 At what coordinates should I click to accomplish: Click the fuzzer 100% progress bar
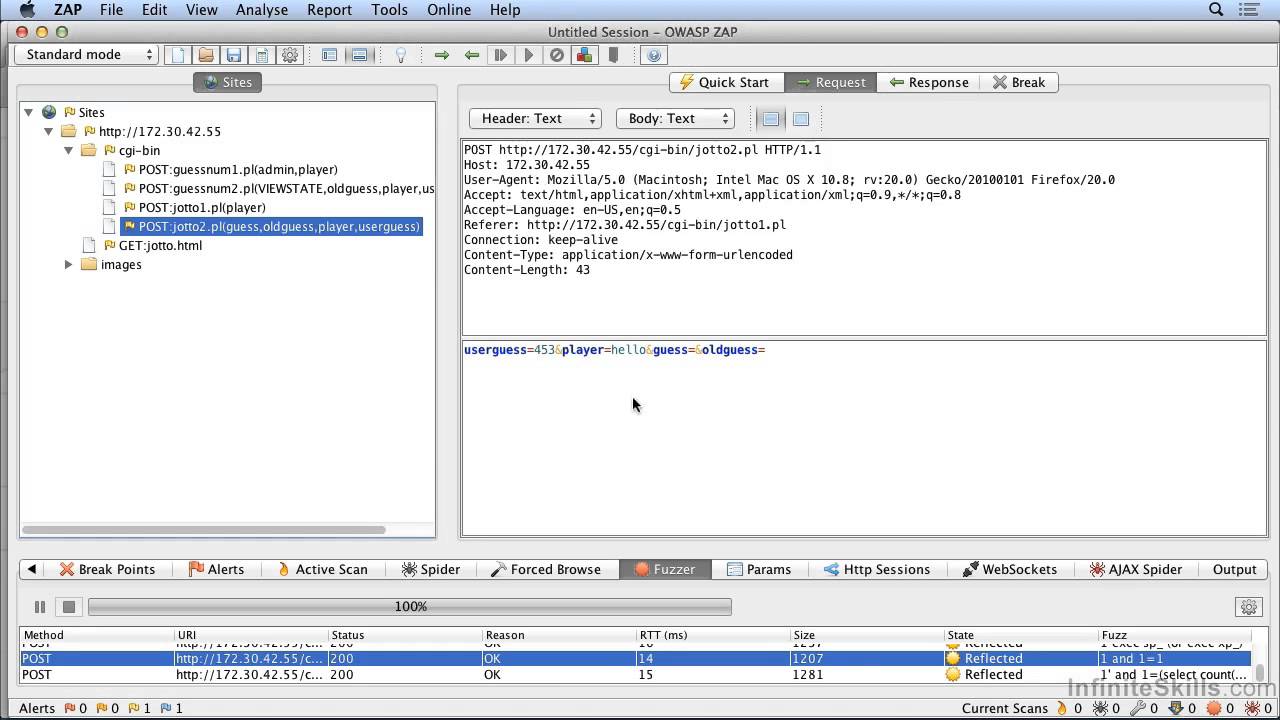410,607
